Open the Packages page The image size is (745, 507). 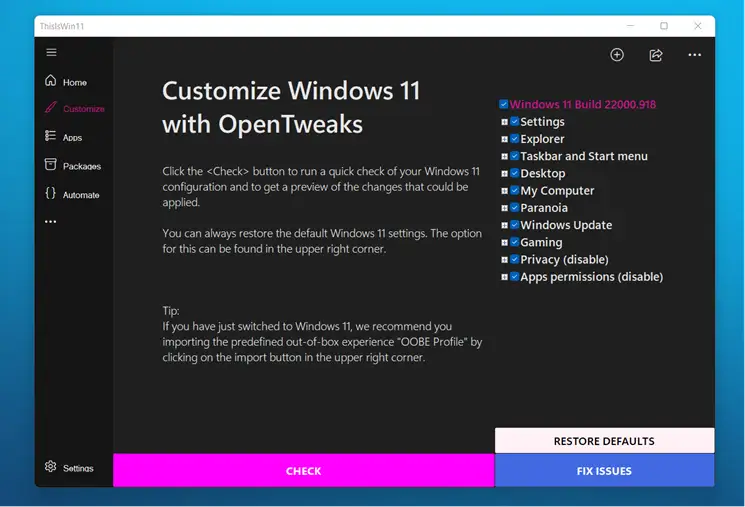(x=82, y=166)
